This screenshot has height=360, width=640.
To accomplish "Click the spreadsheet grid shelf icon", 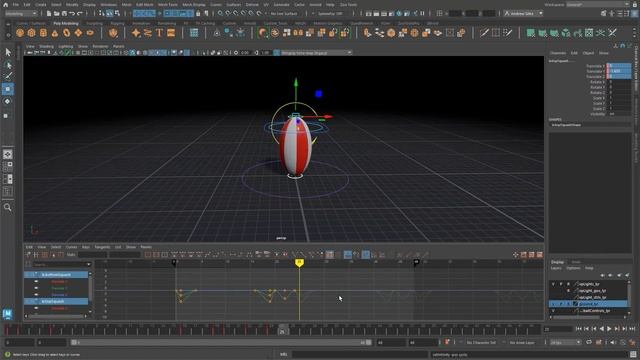I will coord(194,33).
